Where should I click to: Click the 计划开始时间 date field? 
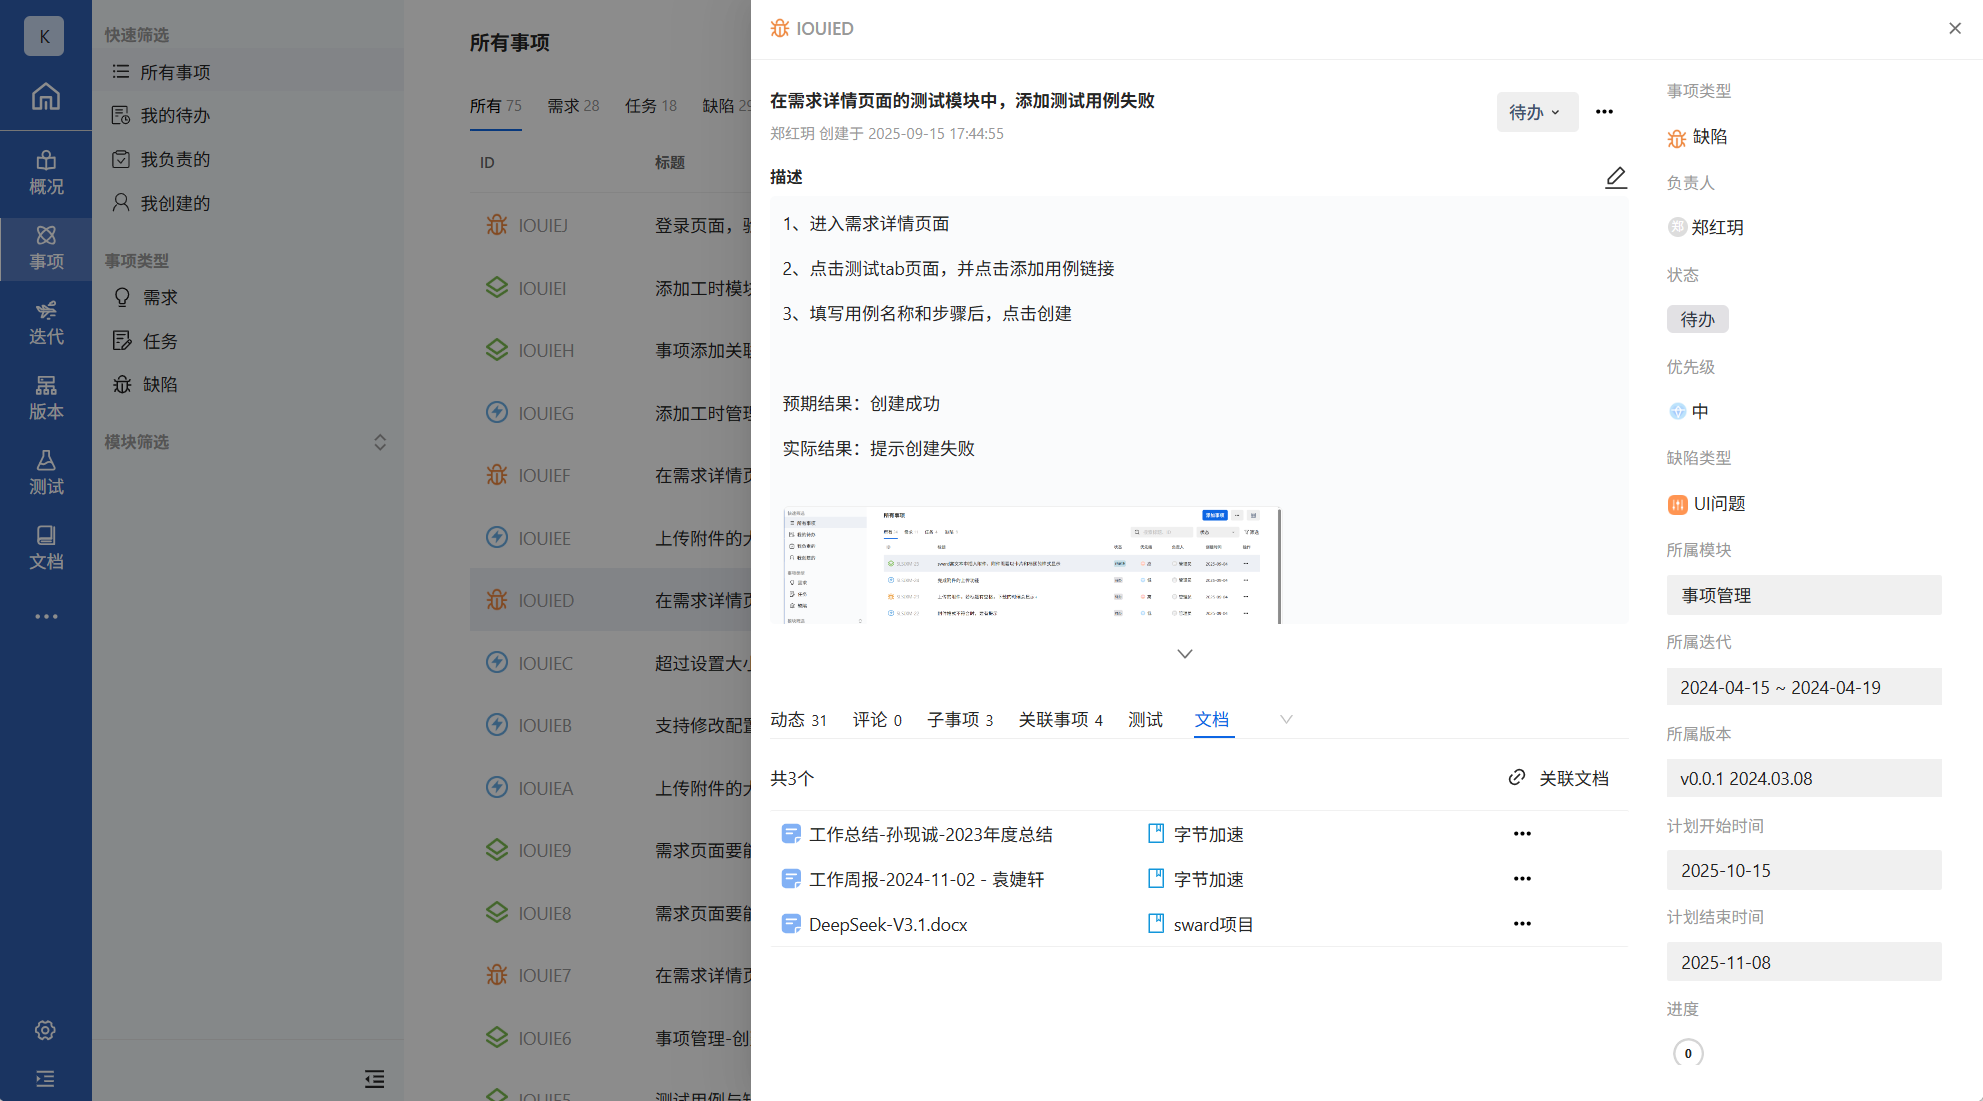(1803, 870)
